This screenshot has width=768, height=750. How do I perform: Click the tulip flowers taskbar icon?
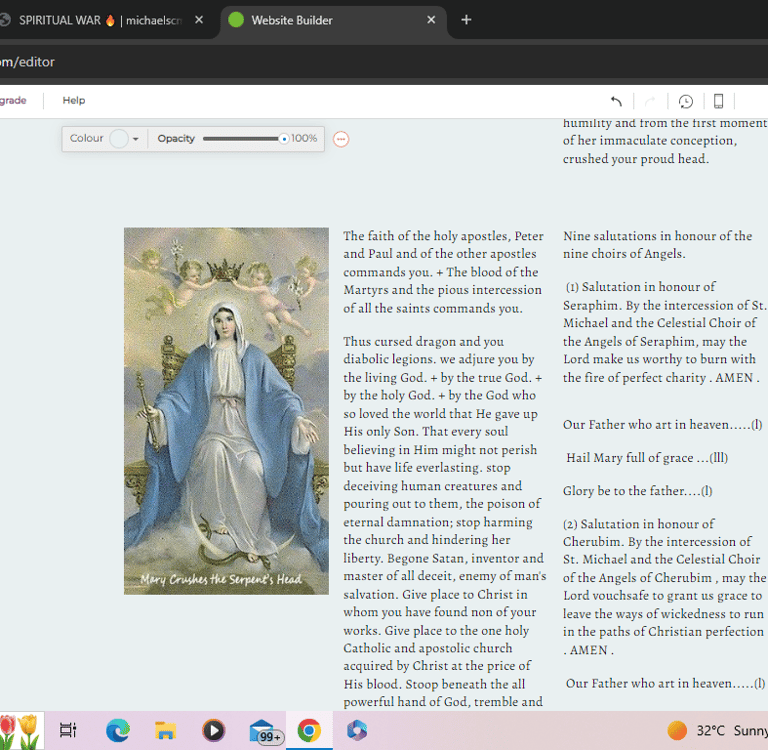click(20, 730)
